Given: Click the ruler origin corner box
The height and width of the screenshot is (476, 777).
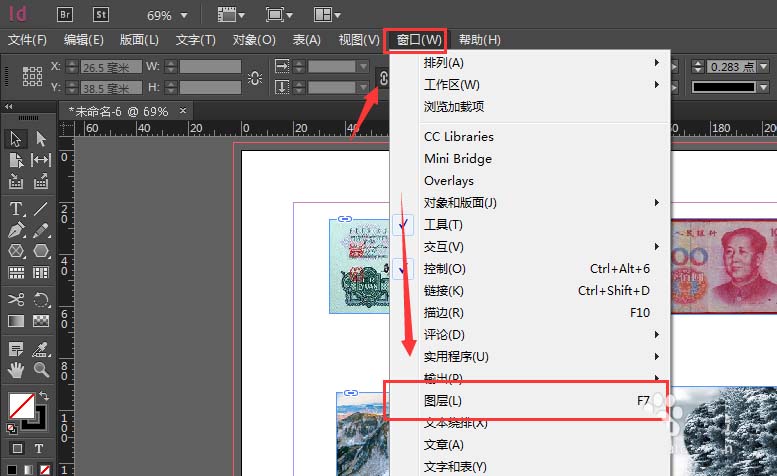Looking at the screenshot, I should pos(66,128).
